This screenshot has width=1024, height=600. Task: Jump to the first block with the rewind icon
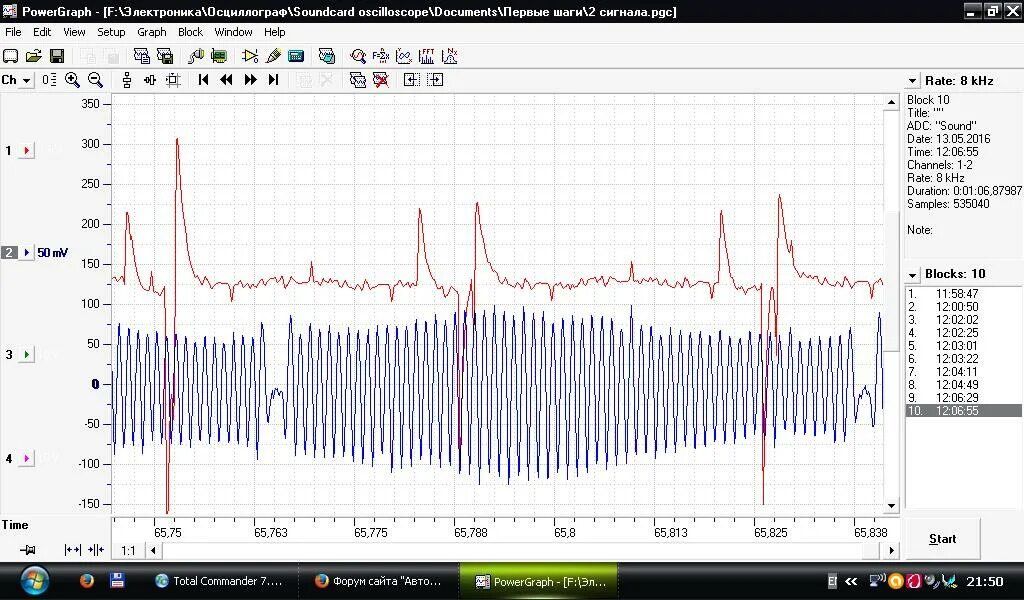coord(203,80)
